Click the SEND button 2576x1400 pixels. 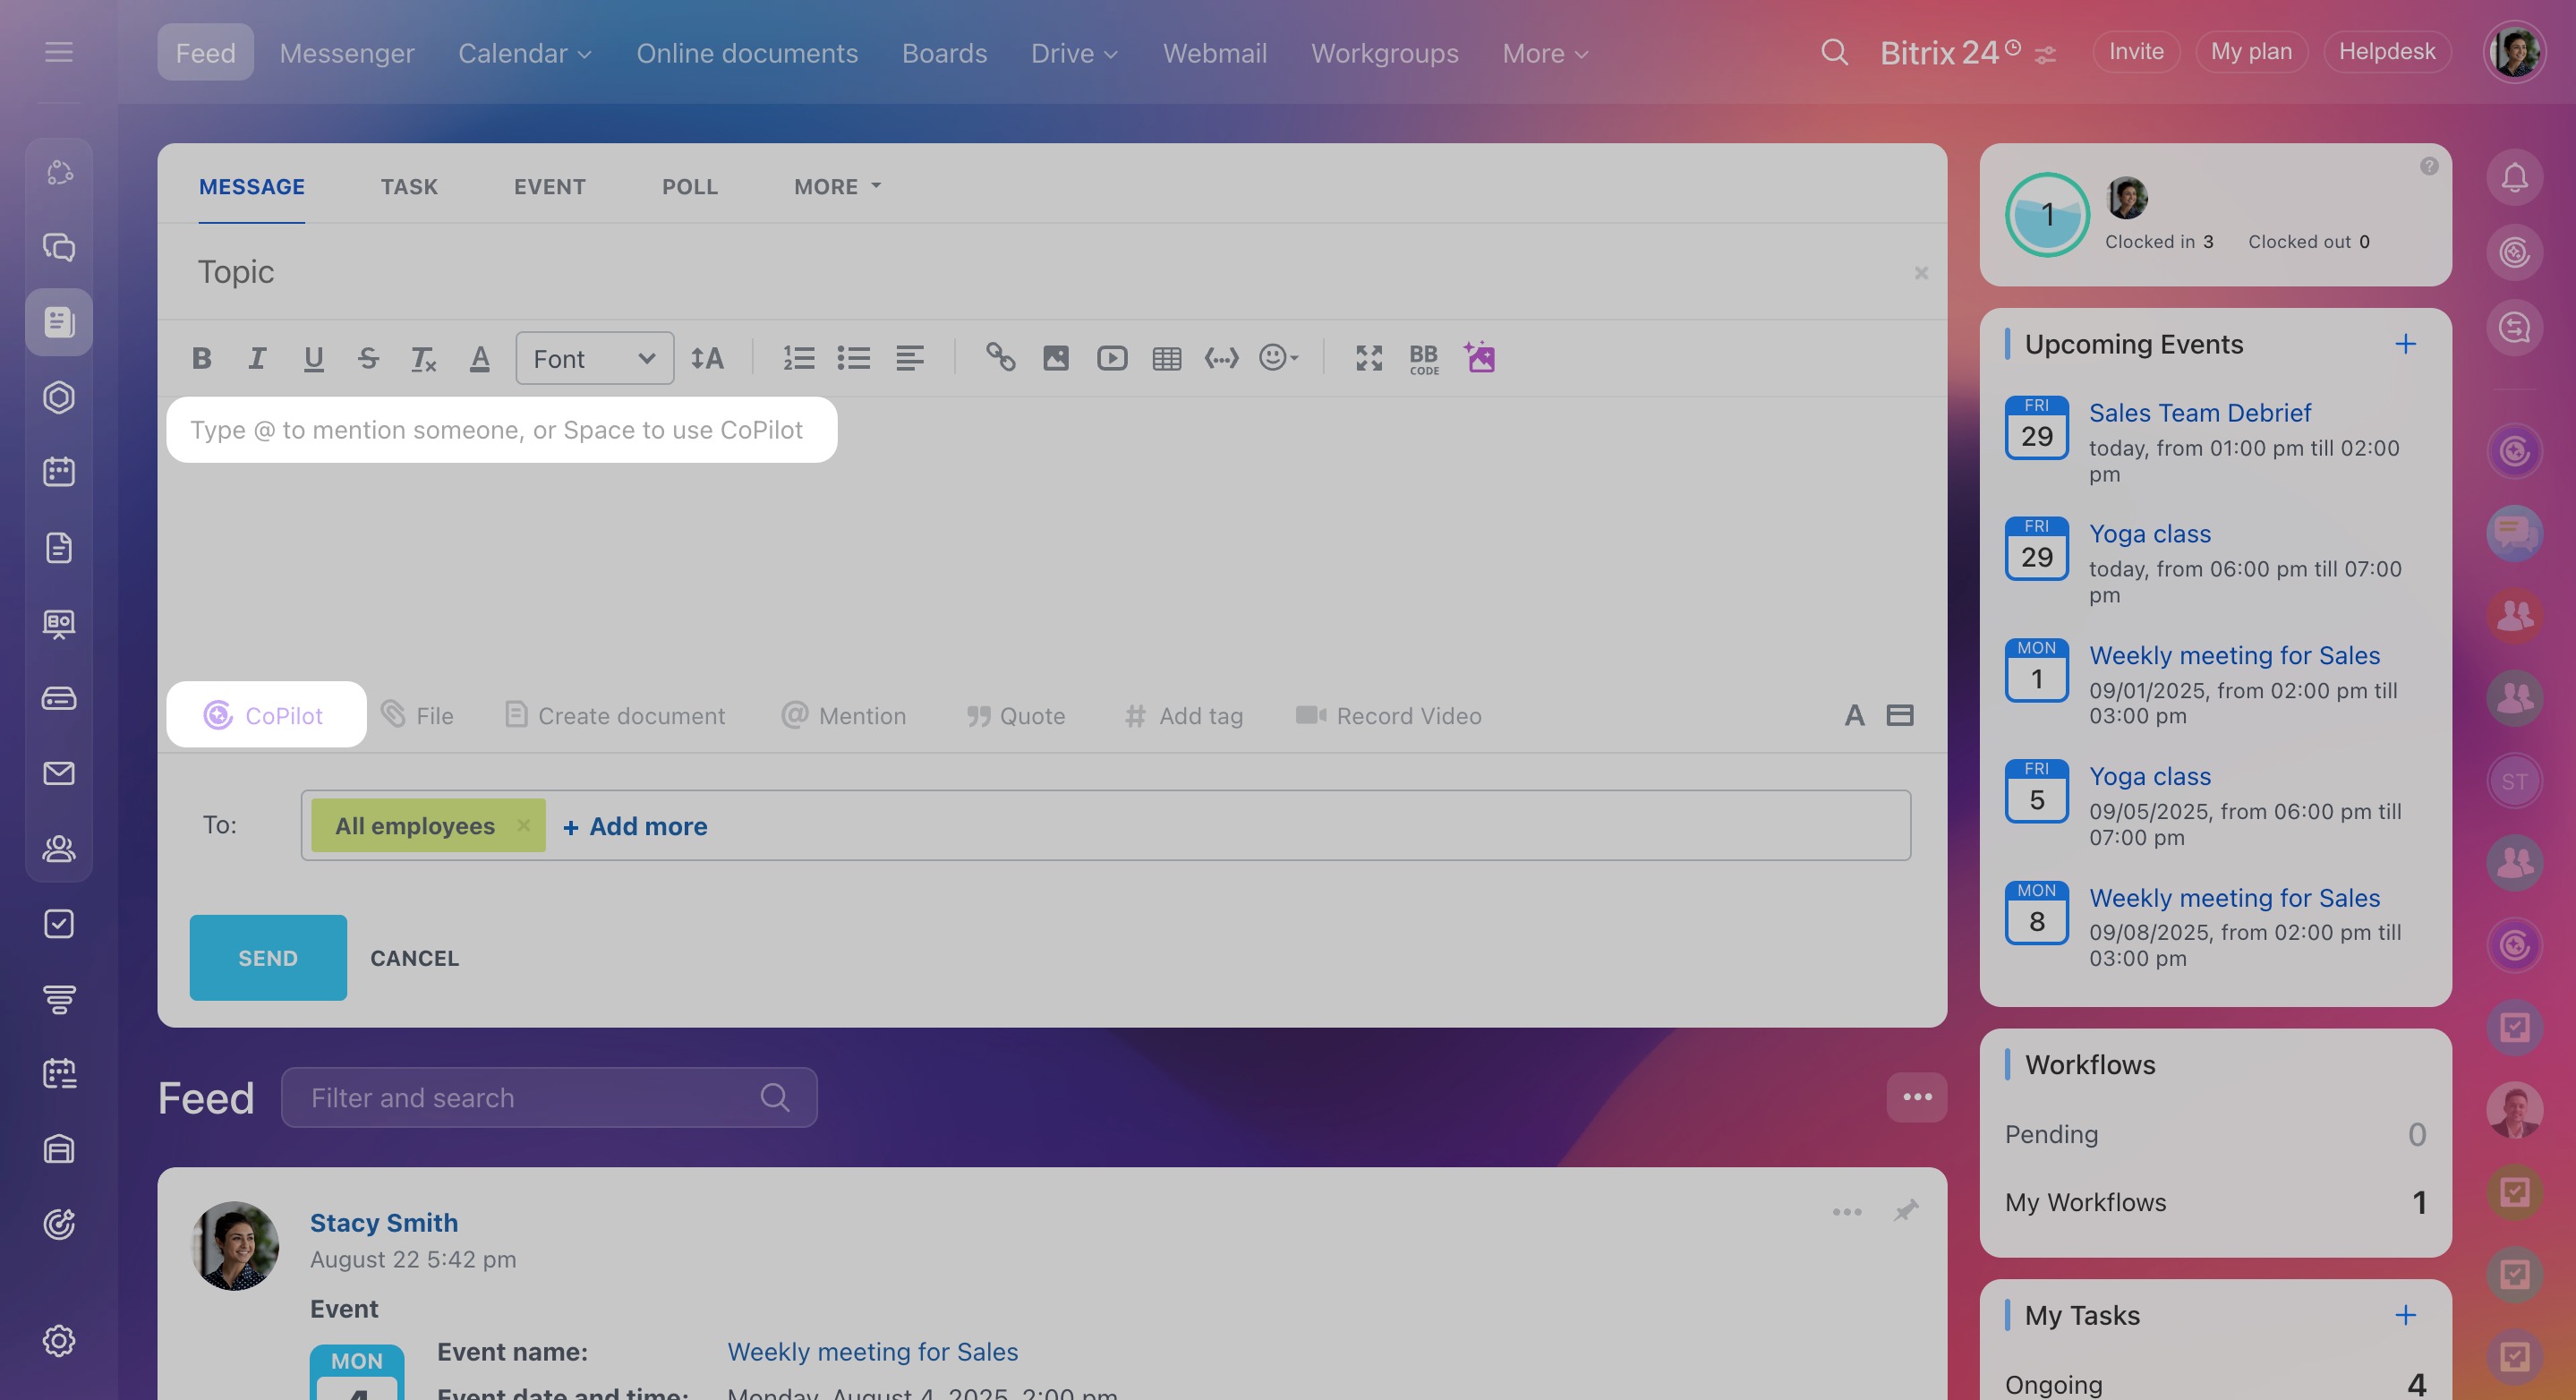[x=268, y=958]
